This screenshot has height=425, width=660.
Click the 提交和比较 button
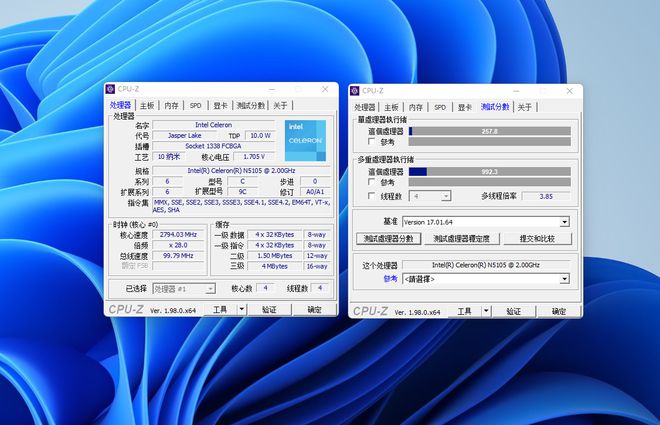pyautogui.click(x=537, y=239)
